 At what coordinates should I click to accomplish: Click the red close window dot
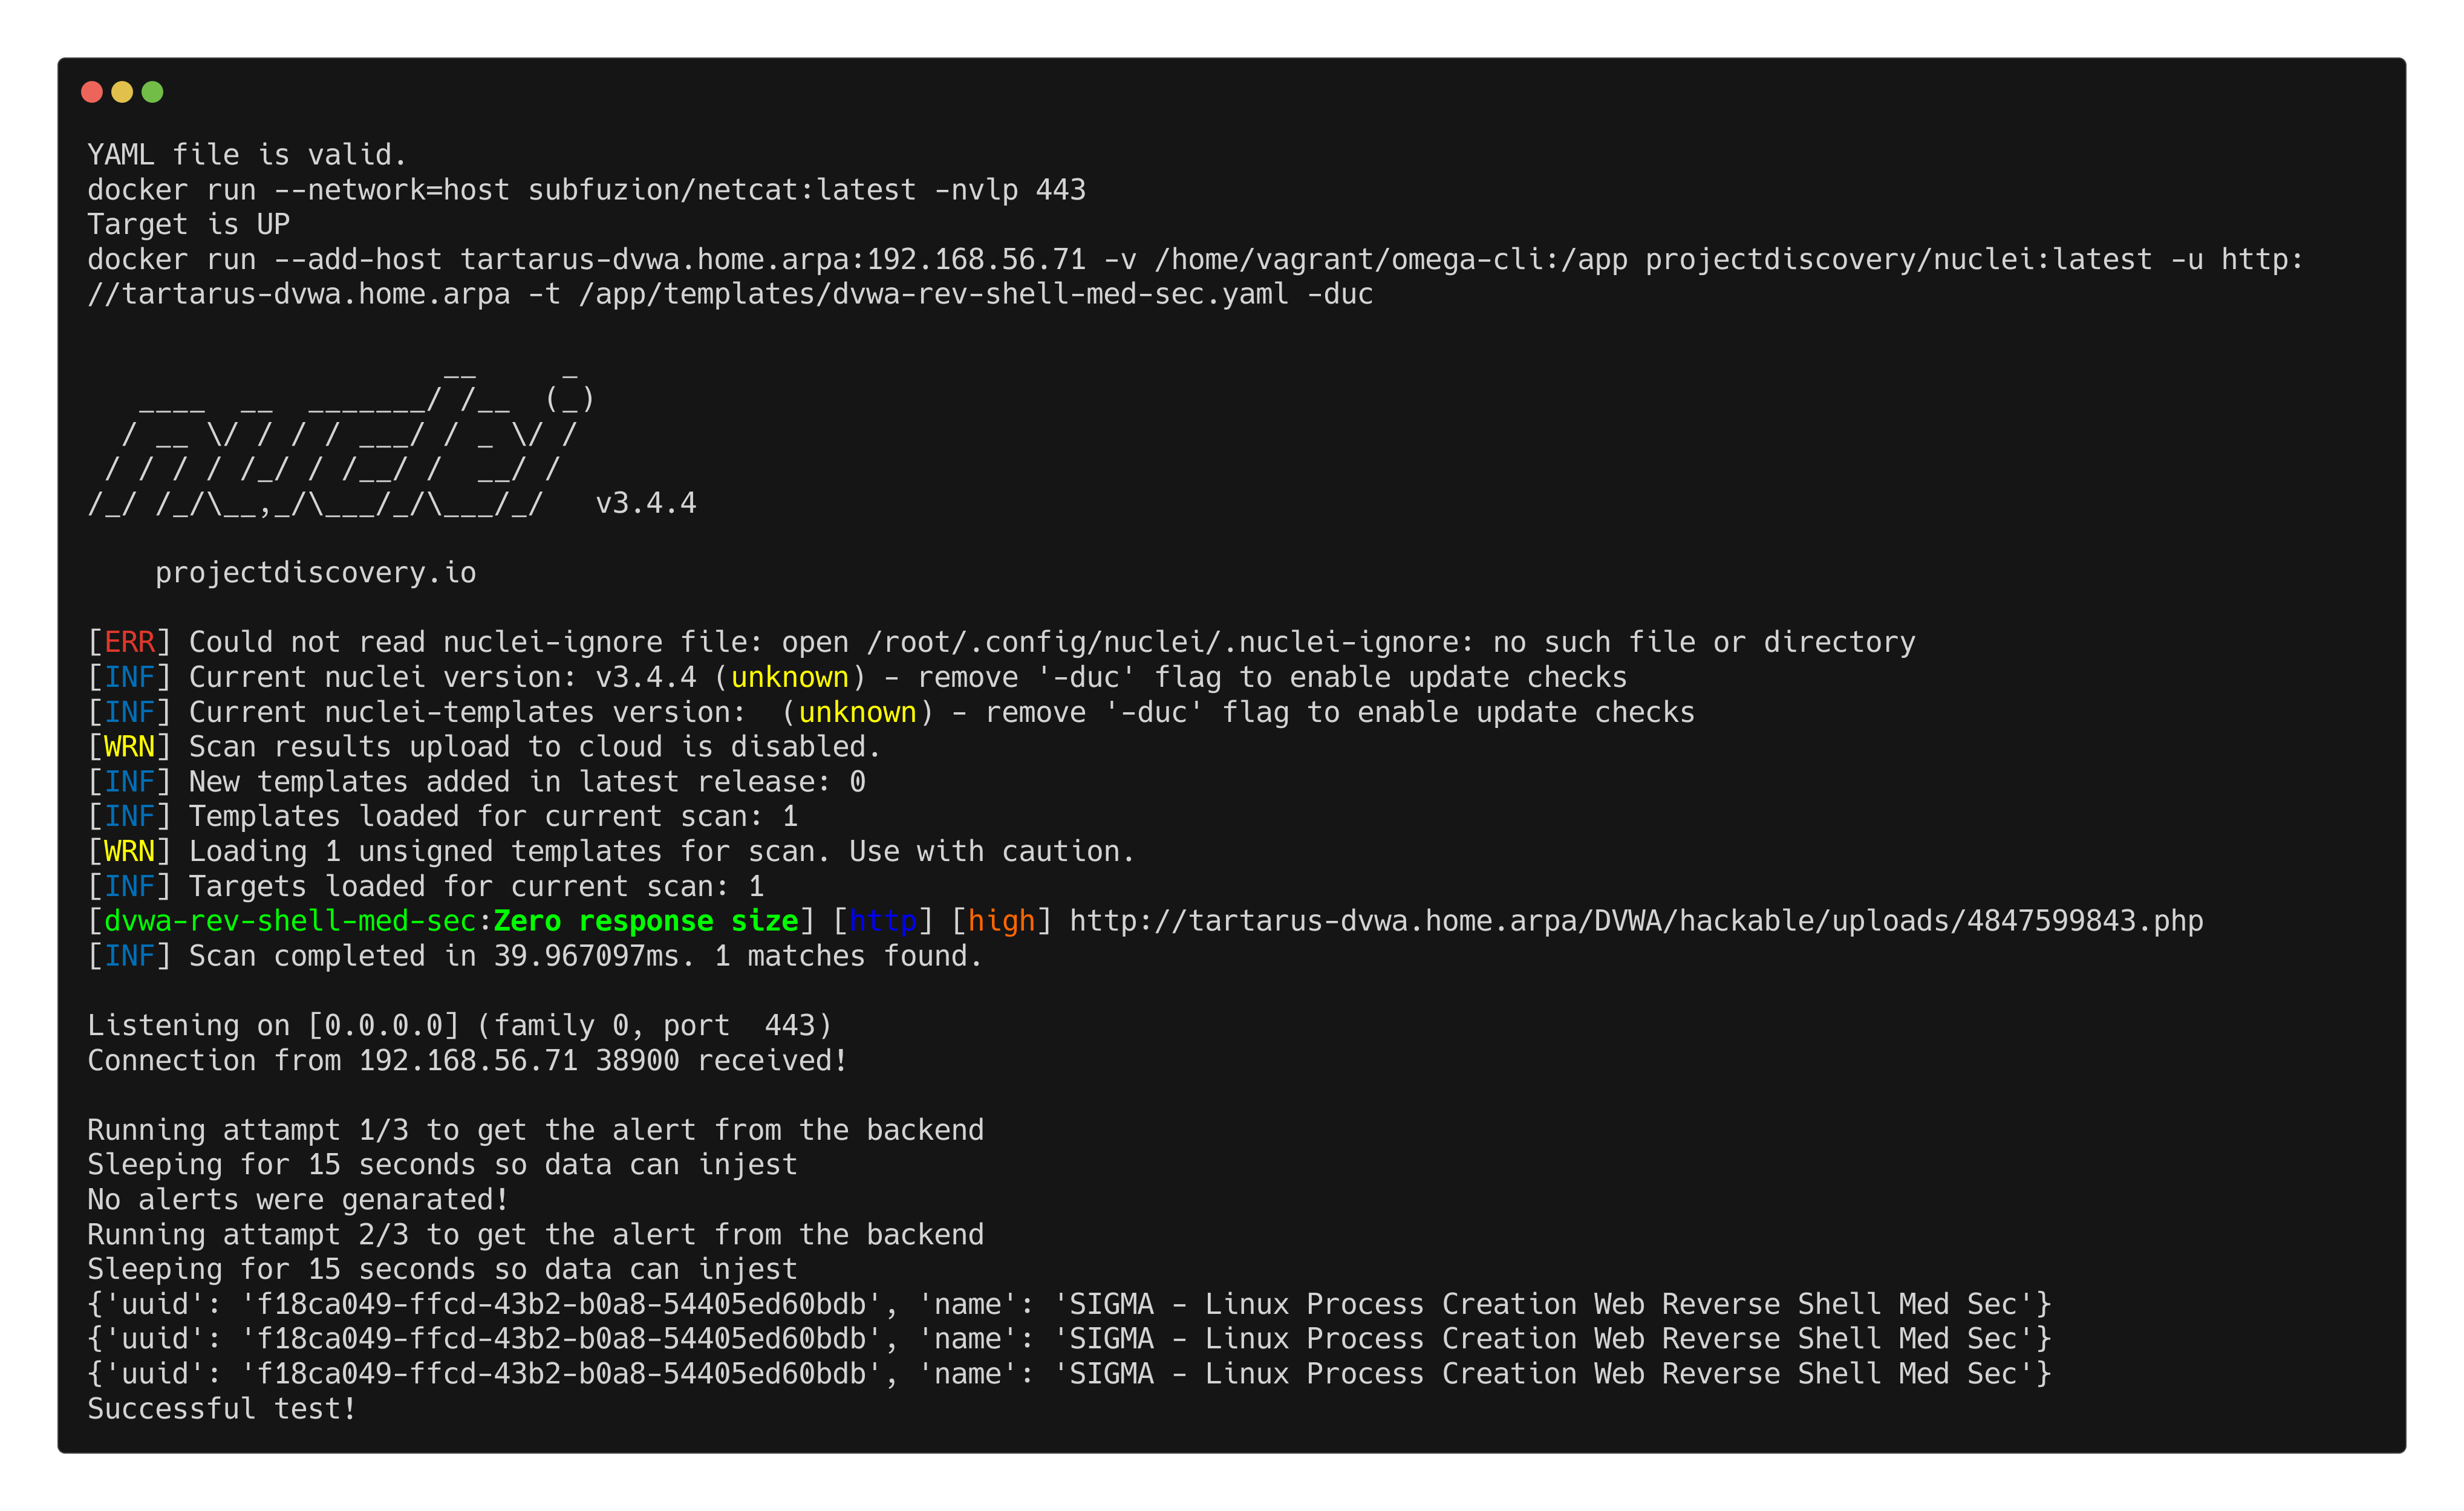pos(92,92)
